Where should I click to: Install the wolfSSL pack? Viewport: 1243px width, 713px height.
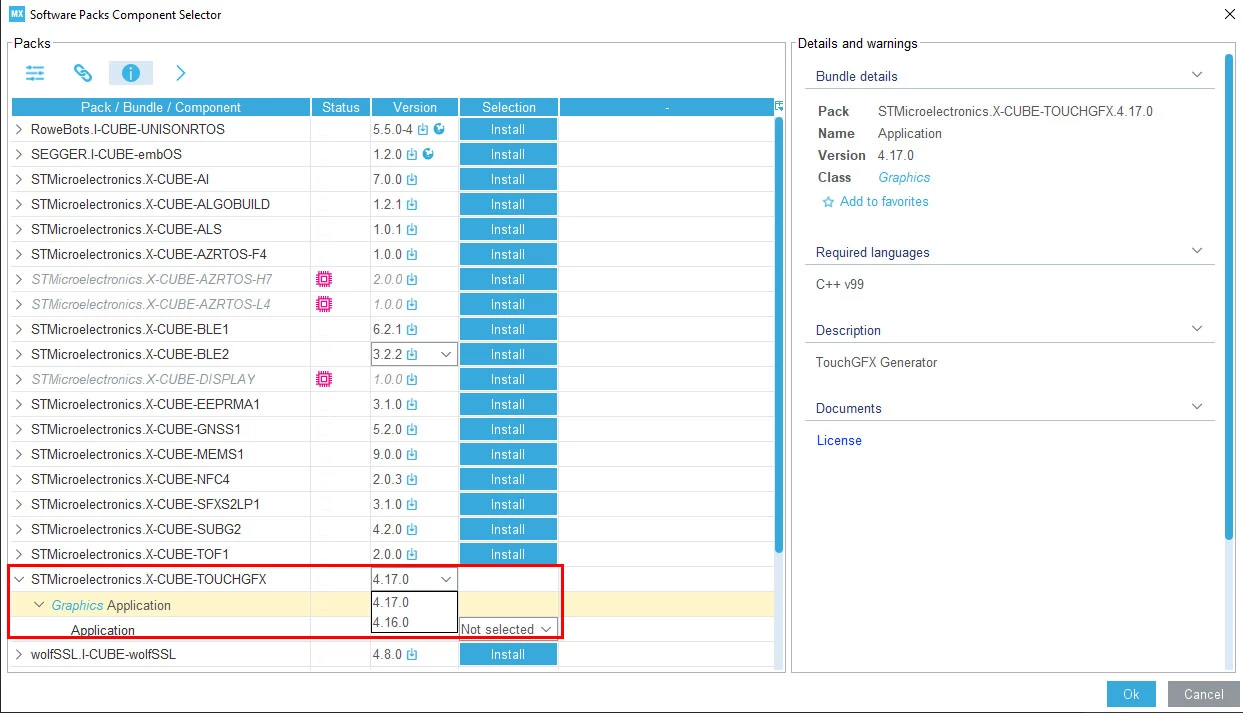(x=508, y=654)
